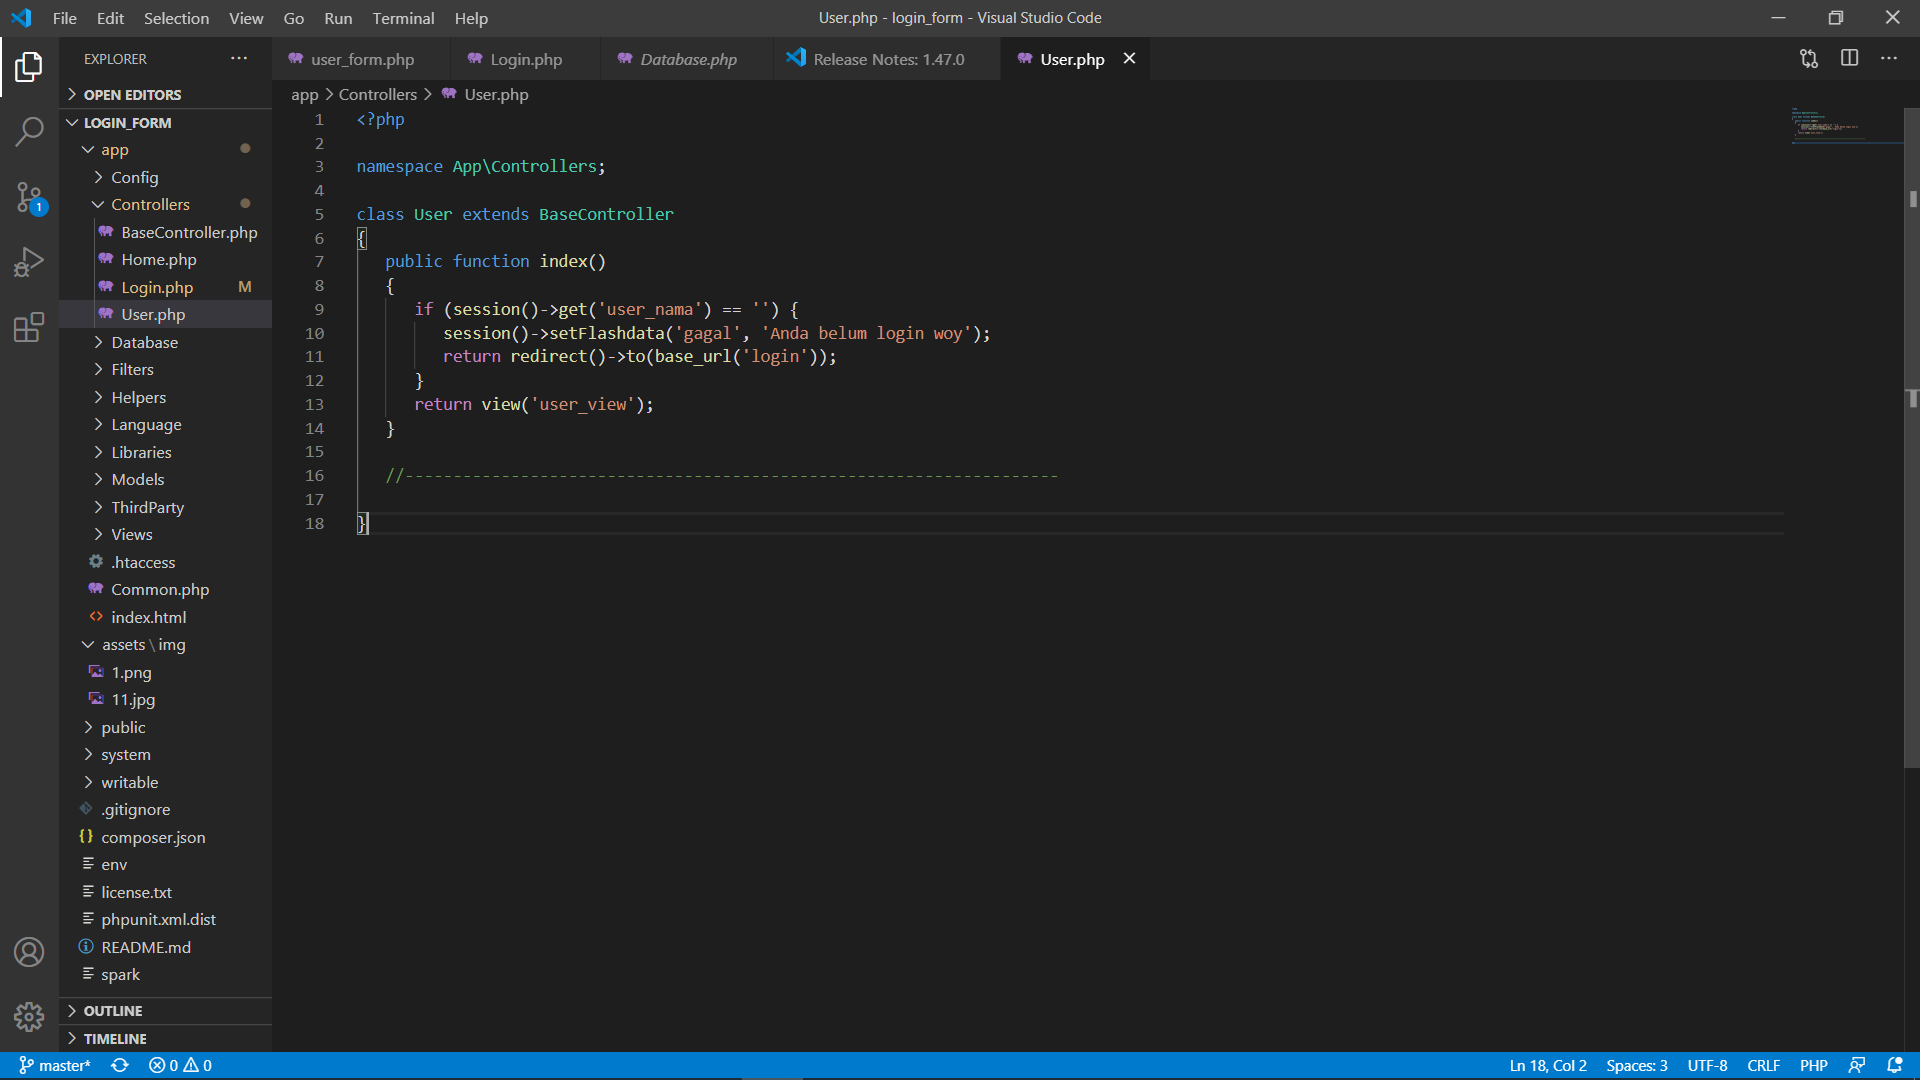Click User.php in breadcrumb
The width and height of the screenshot is (1920, 1080).
click(496, 94)
